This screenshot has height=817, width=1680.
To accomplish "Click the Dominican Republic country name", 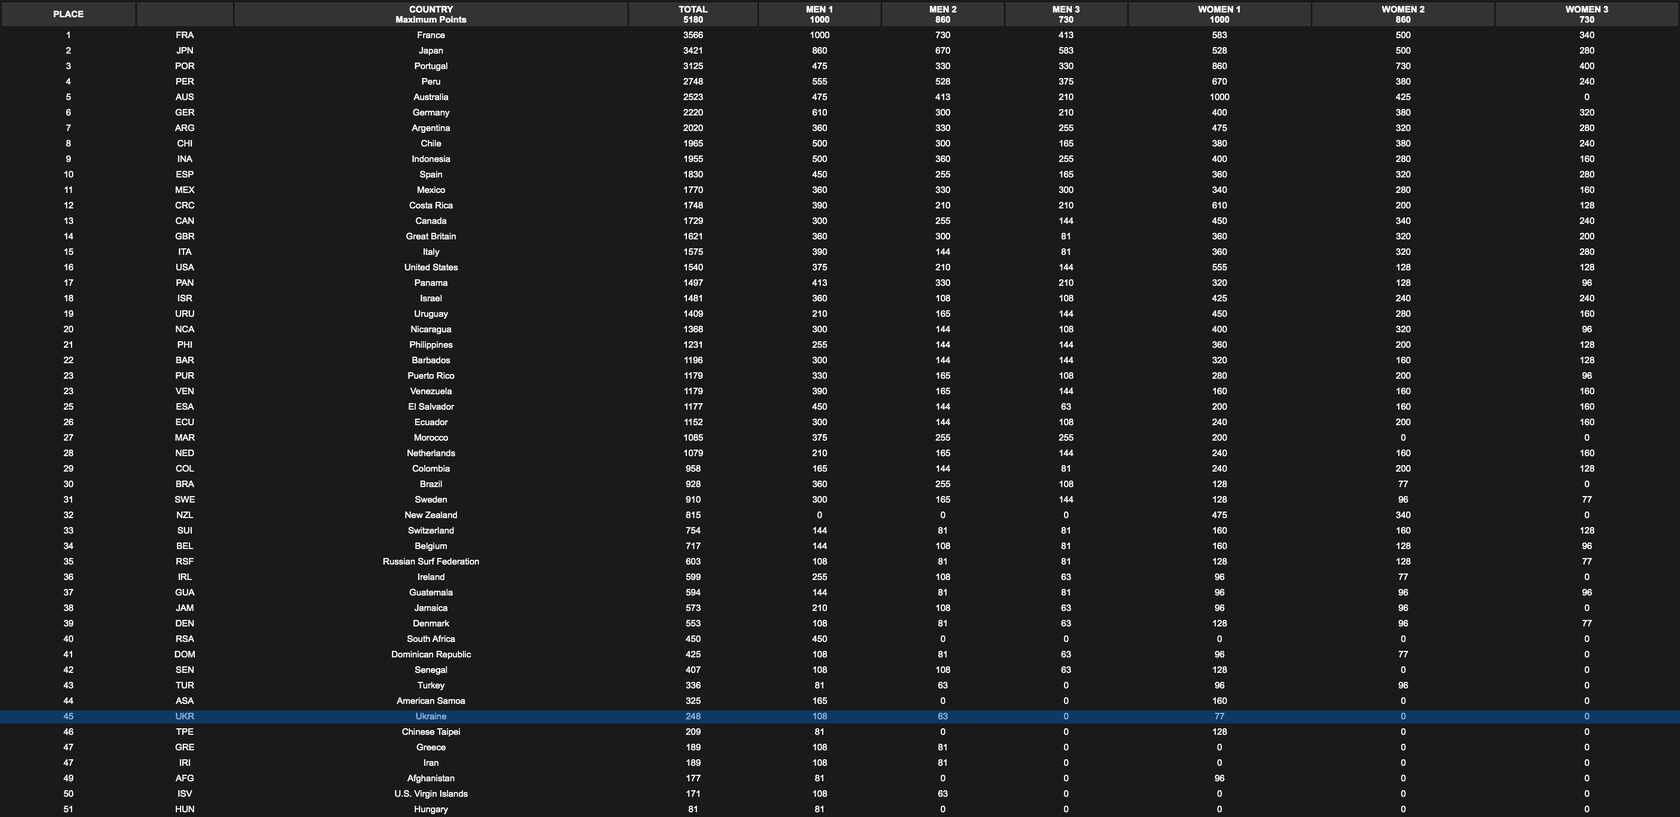I will [x=431, y=655].
